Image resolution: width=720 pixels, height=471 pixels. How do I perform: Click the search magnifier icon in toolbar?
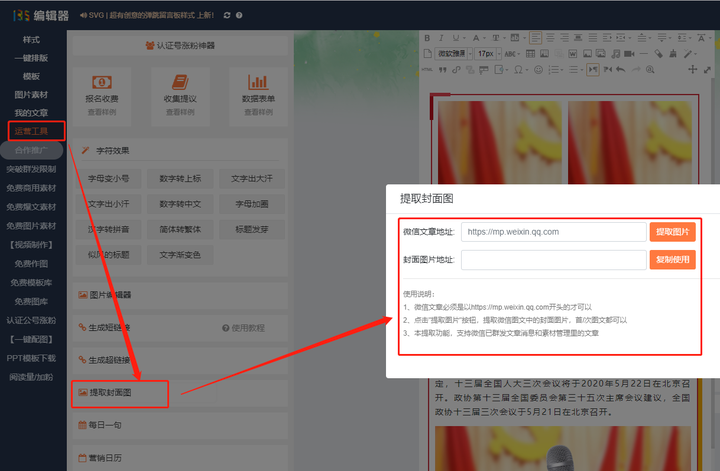point(650,70)
